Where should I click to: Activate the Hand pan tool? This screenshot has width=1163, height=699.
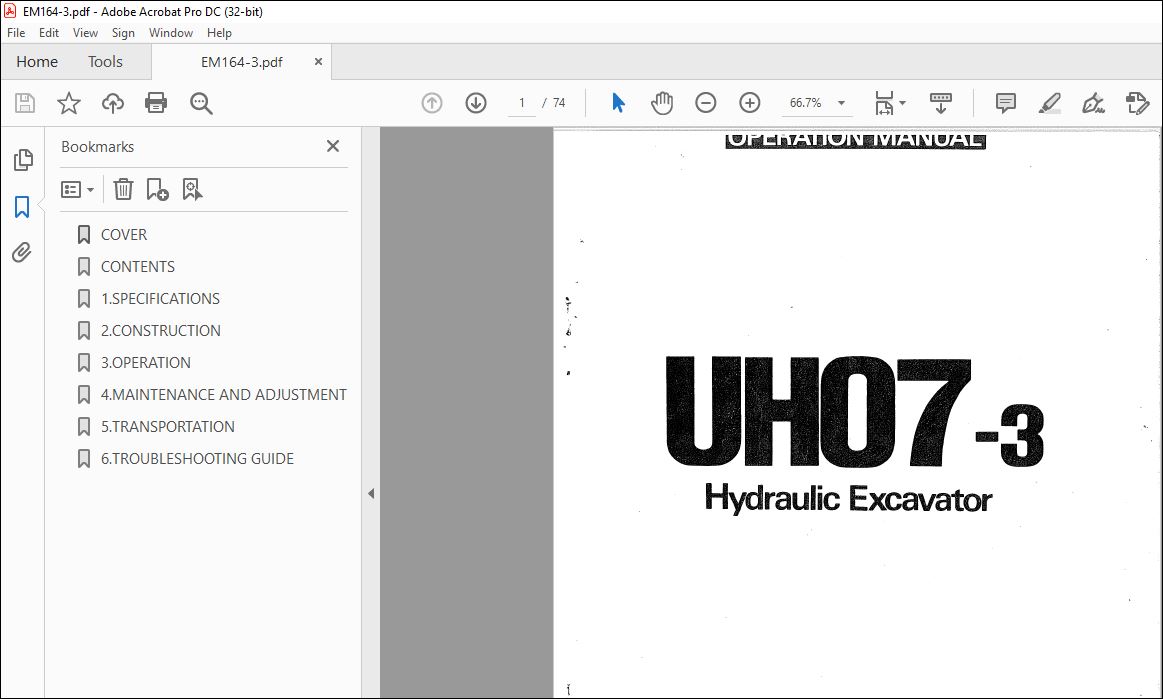click(x=662, y=102)
